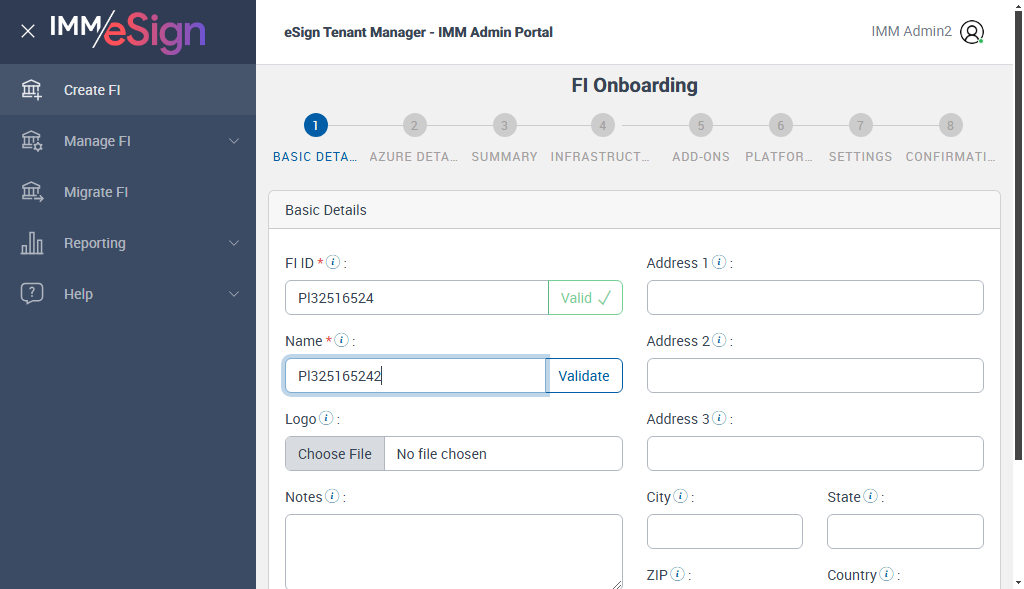The image size is (1024, 589).
Task: Focus the Notes text area
Action: [453, 552]
